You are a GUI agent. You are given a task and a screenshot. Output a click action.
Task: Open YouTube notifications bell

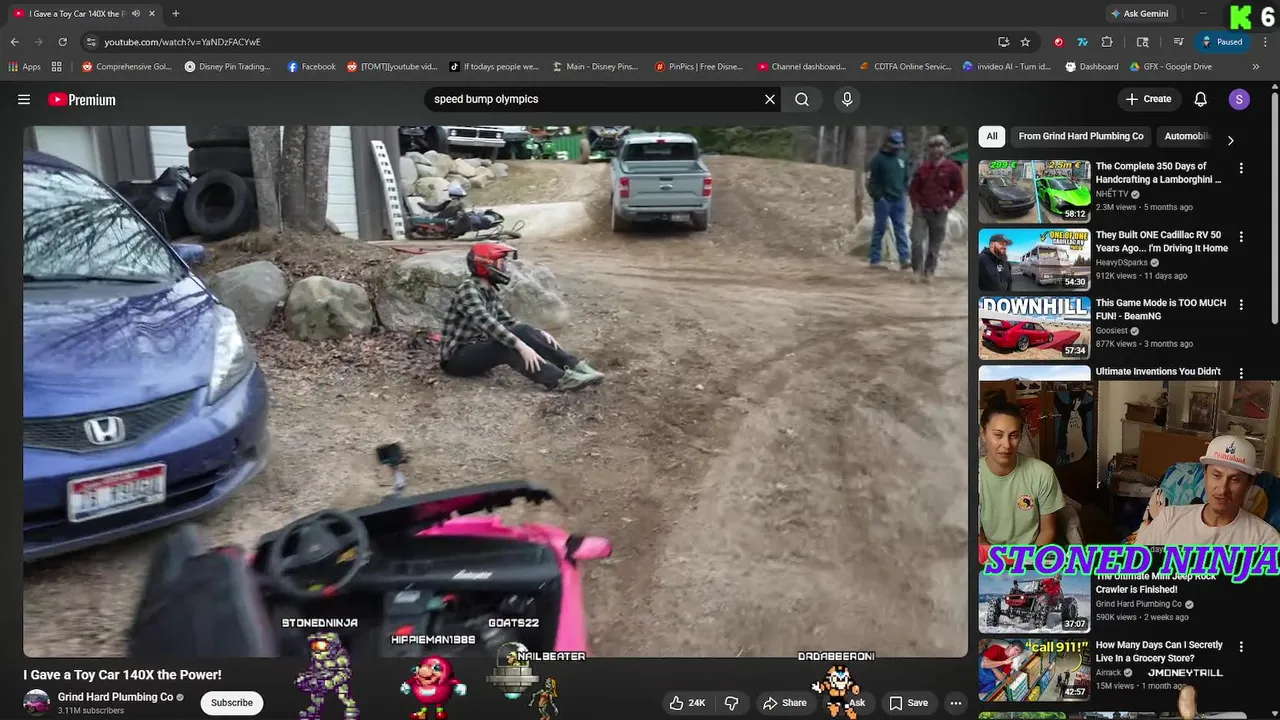(1201, 99)
